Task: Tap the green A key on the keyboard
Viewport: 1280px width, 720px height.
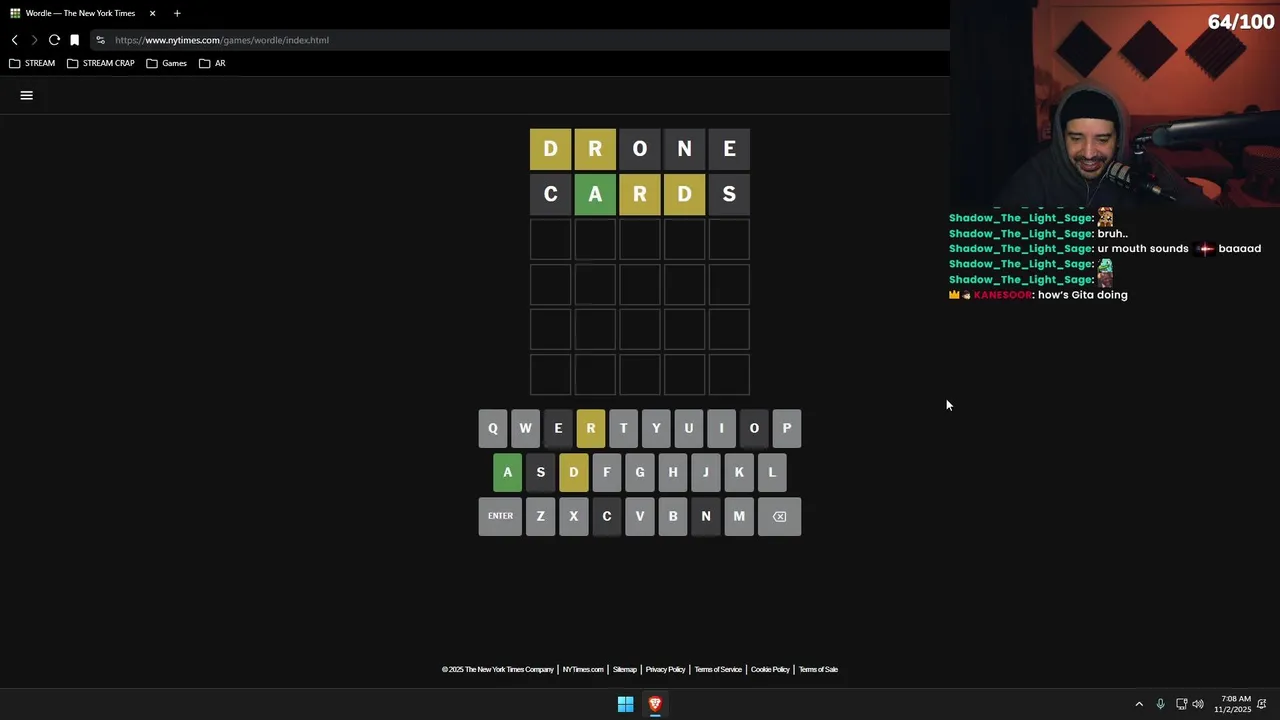Action: 507,472
